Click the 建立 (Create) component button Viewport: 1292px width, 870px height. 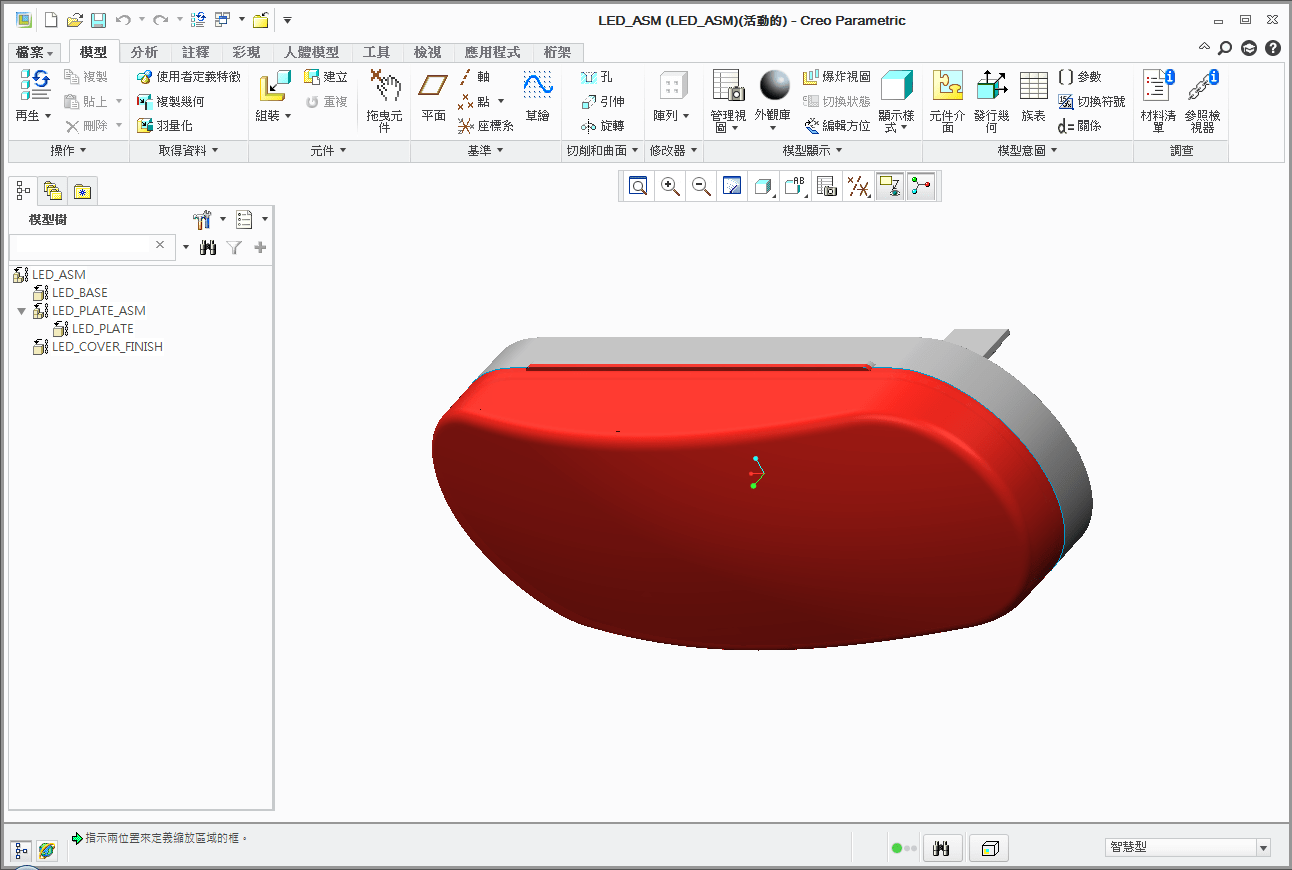(x=326, y=77)
